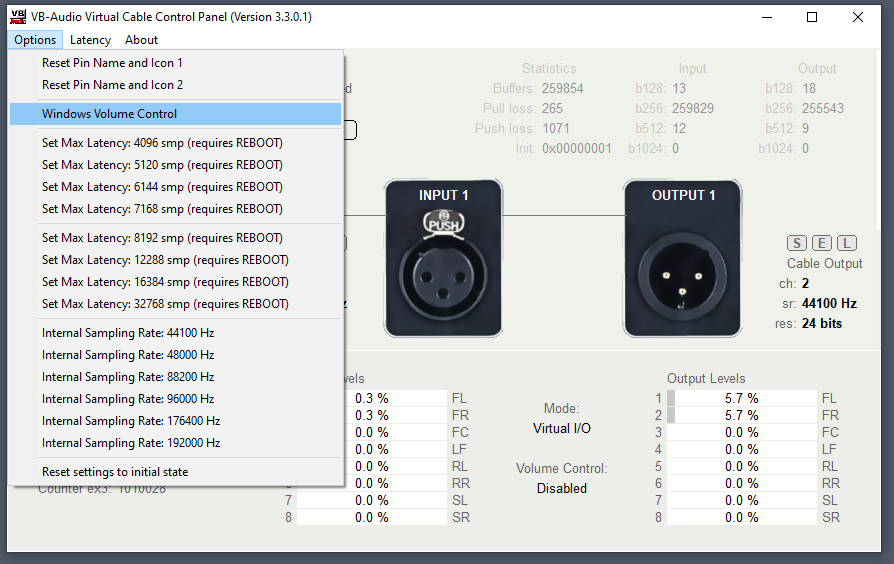894x564 pixels.
Task: Click the Push loss value 1071
Action: coord(556,128)
